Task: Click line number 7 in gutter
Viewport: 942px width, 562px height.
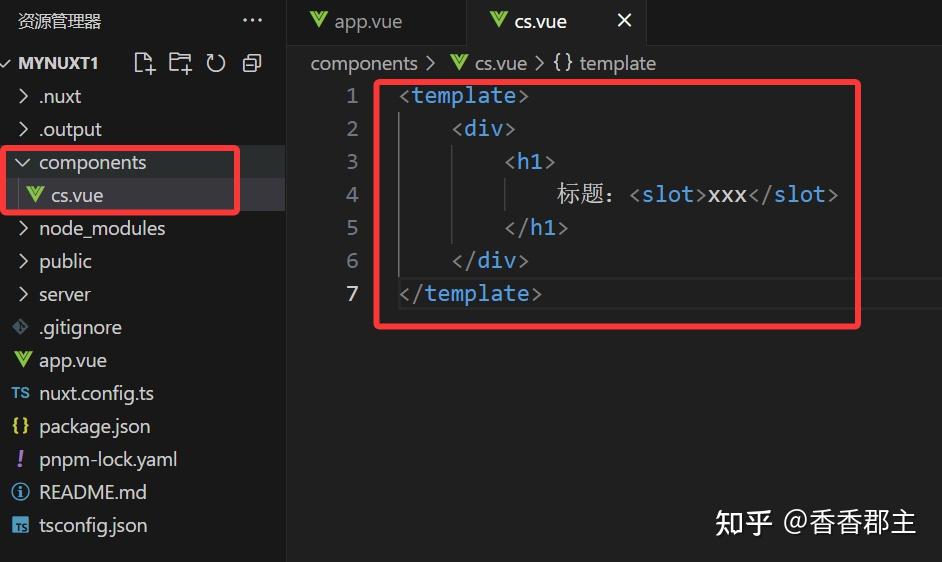Action: [x=352, y=293]
